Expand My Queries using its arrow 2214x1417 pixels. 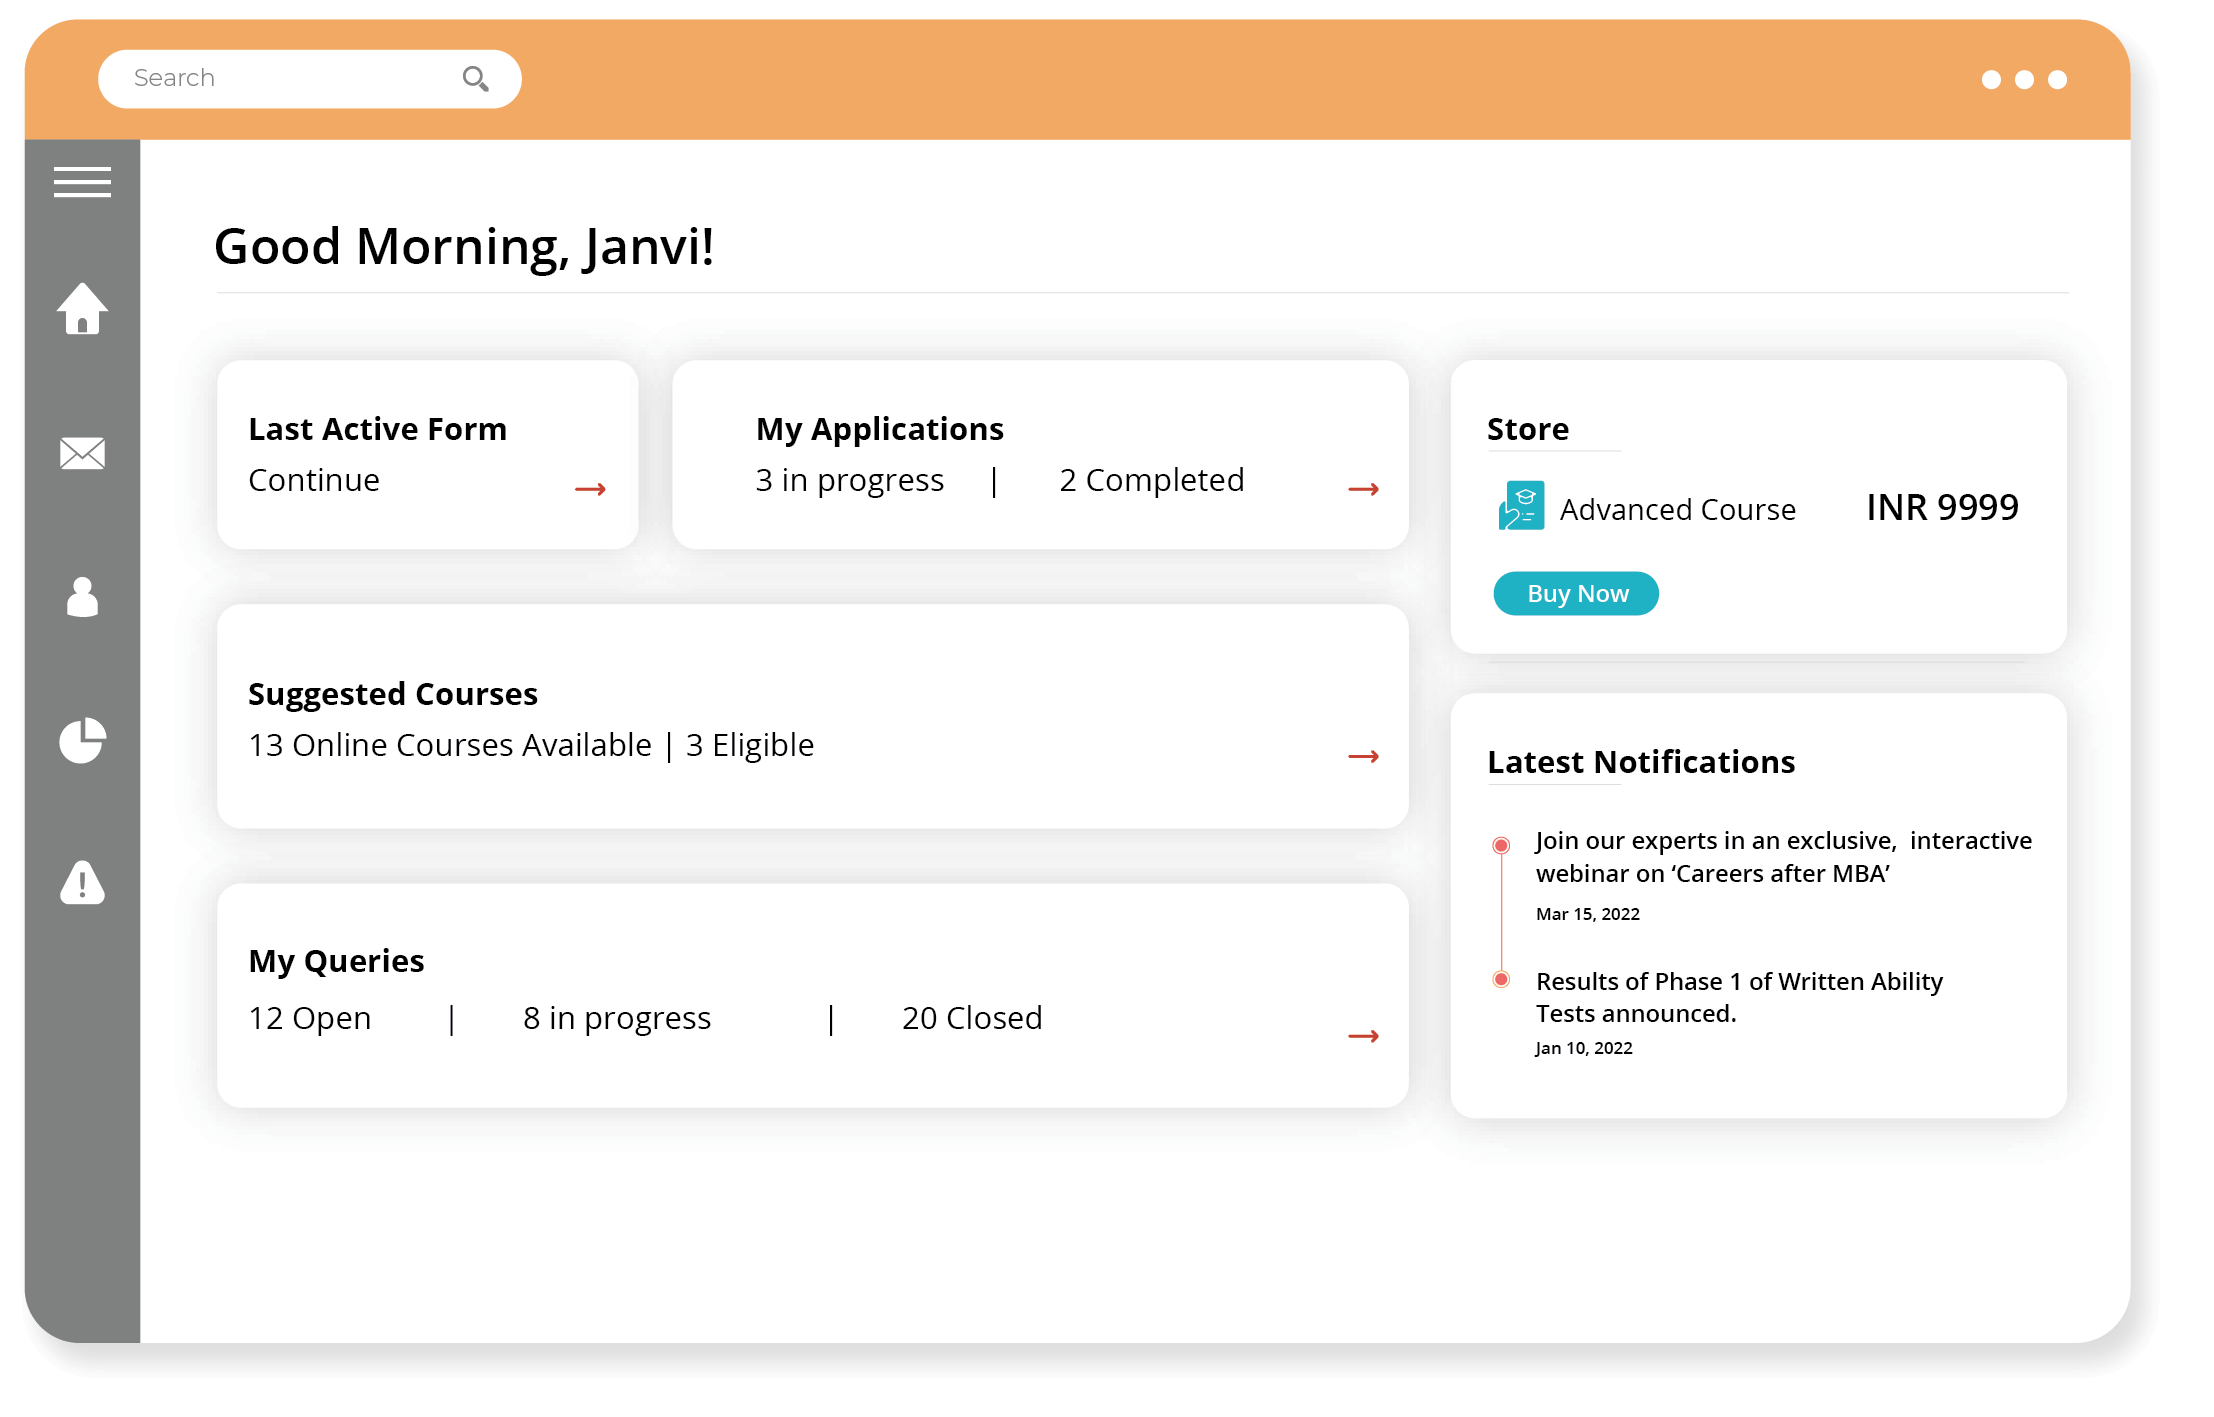coord(1364,1036)
